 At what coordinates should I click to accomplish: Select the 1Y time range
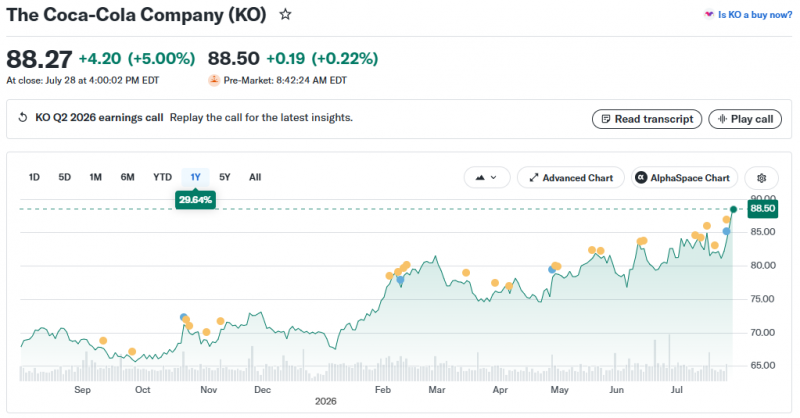[195, 177]
